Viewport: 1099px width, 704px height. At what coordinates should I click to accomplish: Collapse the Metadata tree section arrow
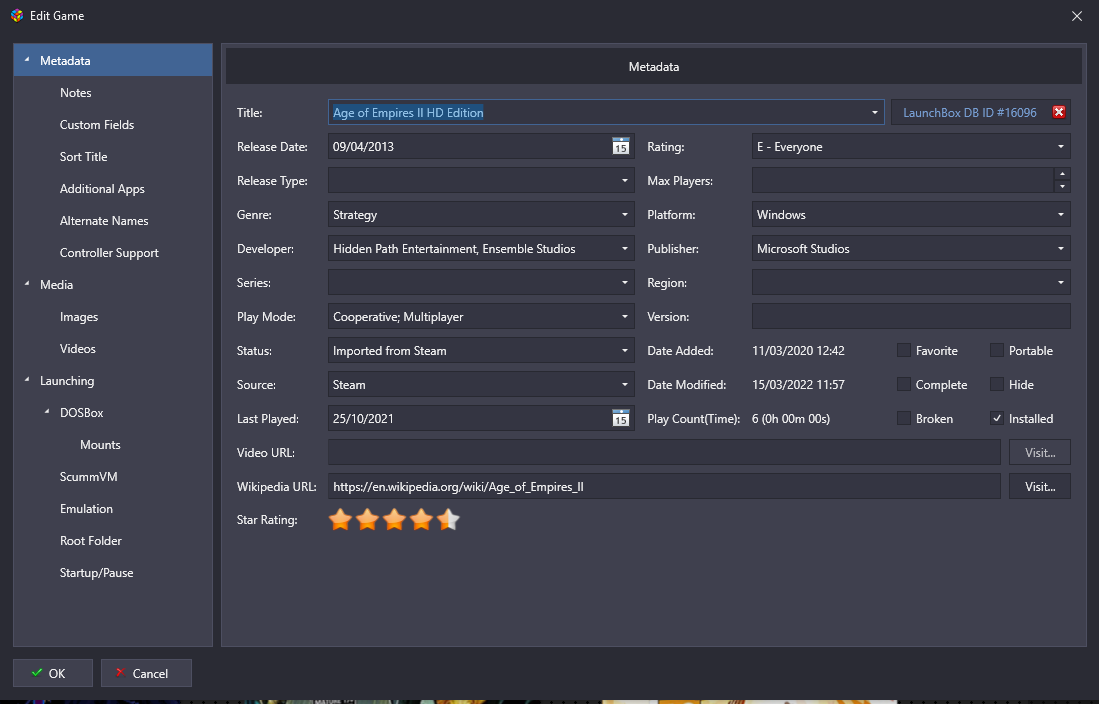click(x=27, y=60)
